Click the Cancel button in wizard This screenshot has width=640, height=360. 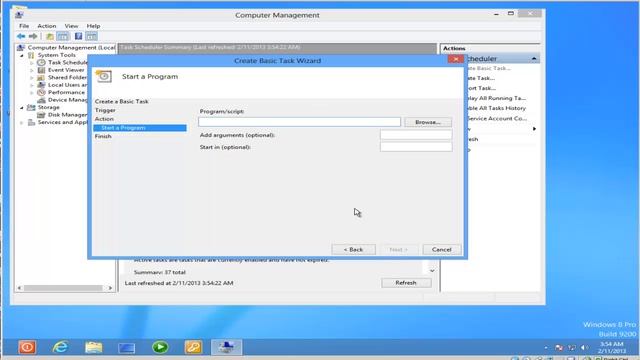coord(442,249)
